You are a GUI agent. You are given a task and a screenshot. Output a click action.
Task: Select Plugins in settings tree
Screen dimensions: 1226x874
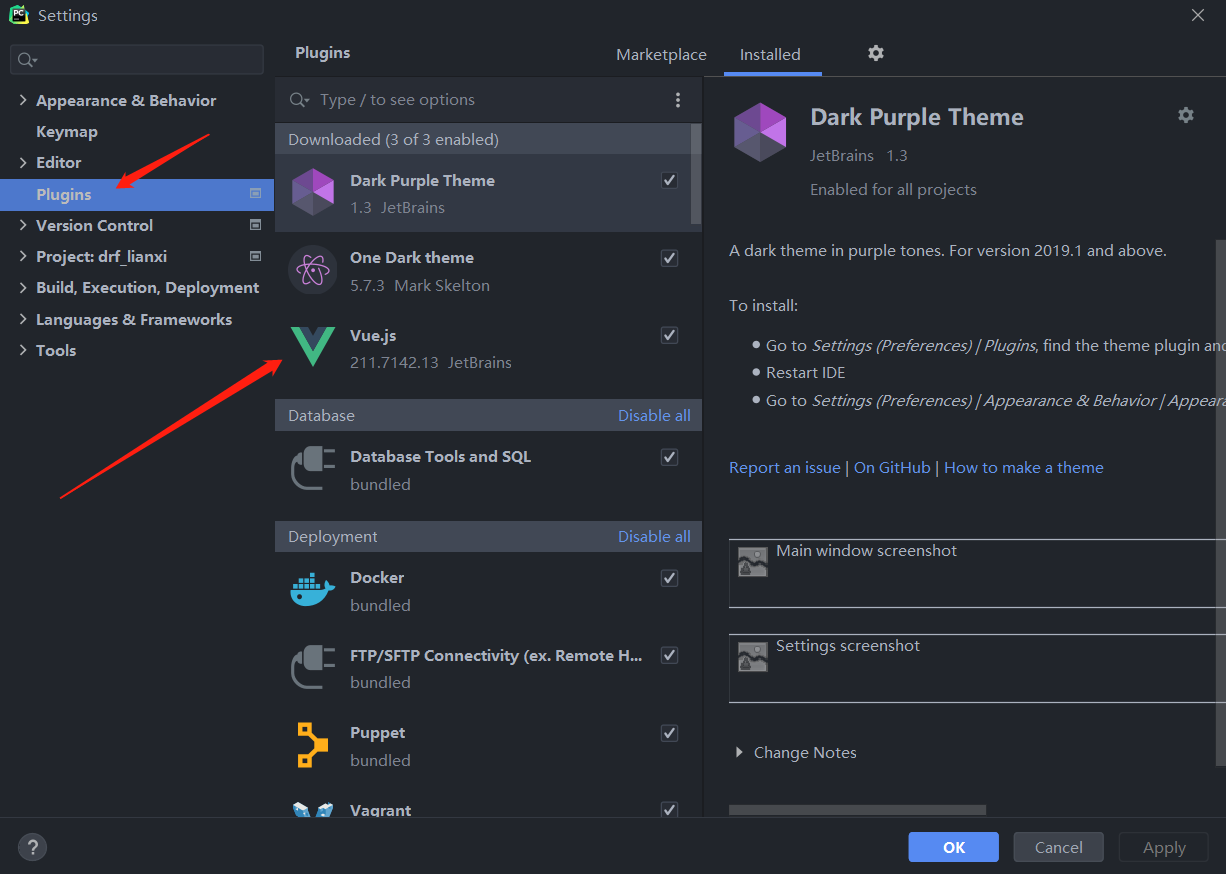(137, 194)
